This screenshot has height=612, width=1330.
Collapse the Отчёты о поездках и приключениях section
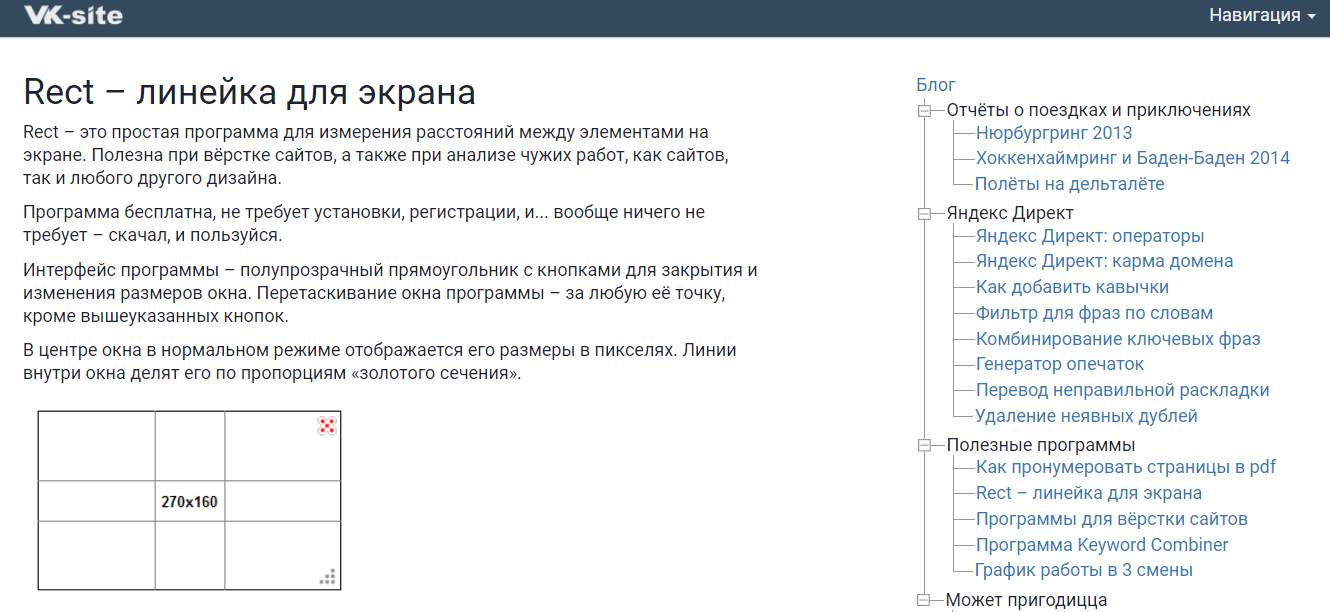(x=924, y=110)
